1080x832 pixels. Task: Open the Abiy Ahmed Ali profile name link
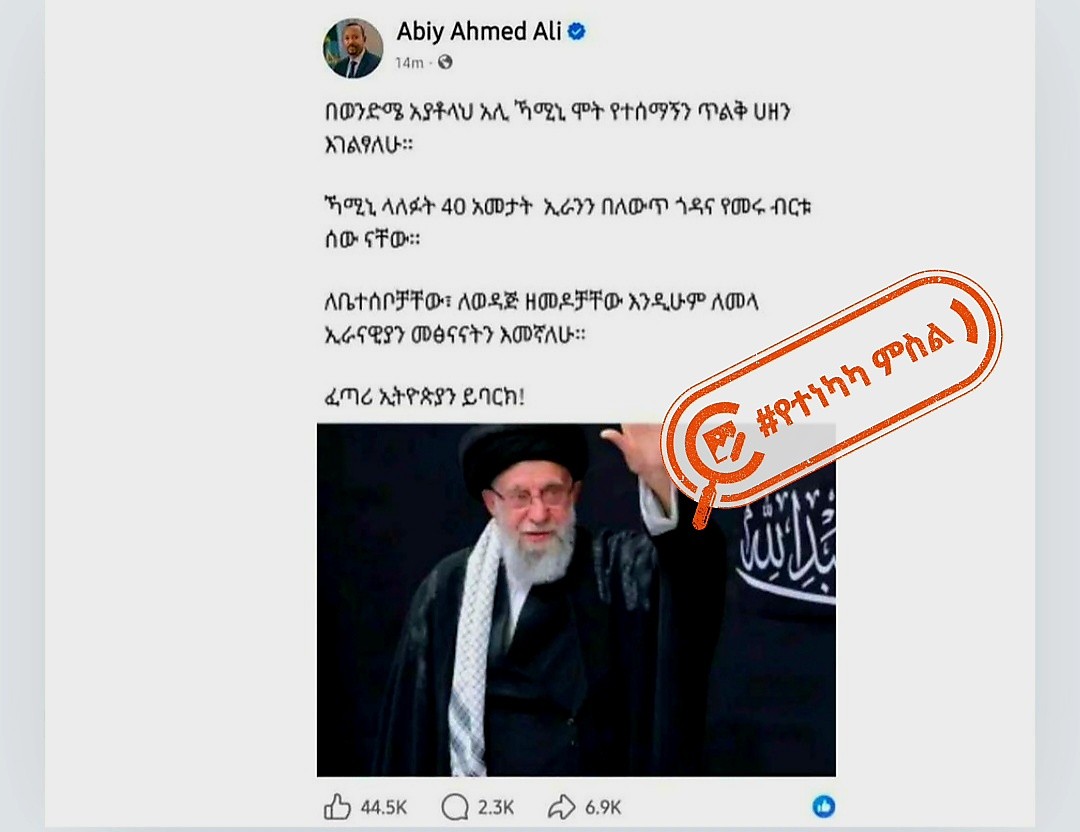[479, 32]
